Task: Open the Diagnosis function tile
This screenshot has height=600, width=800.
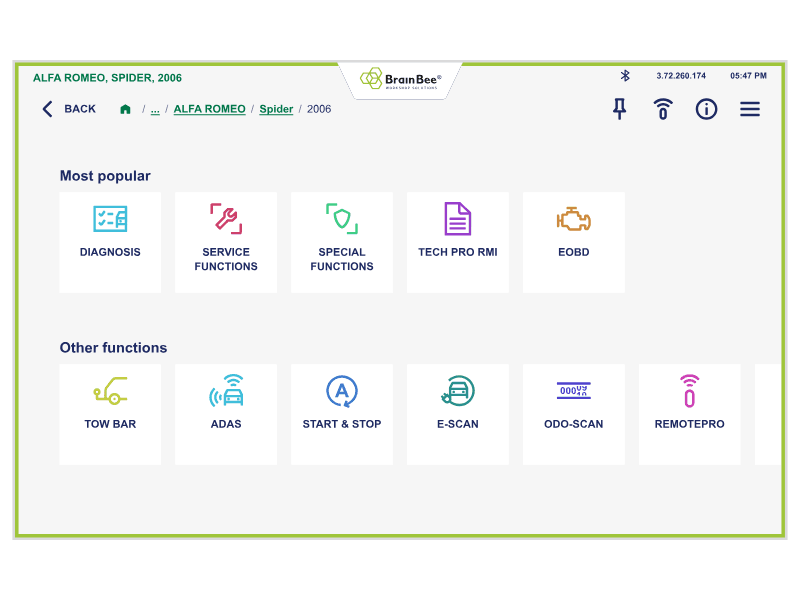Action: pyautogui.click(x=110, y=242)
